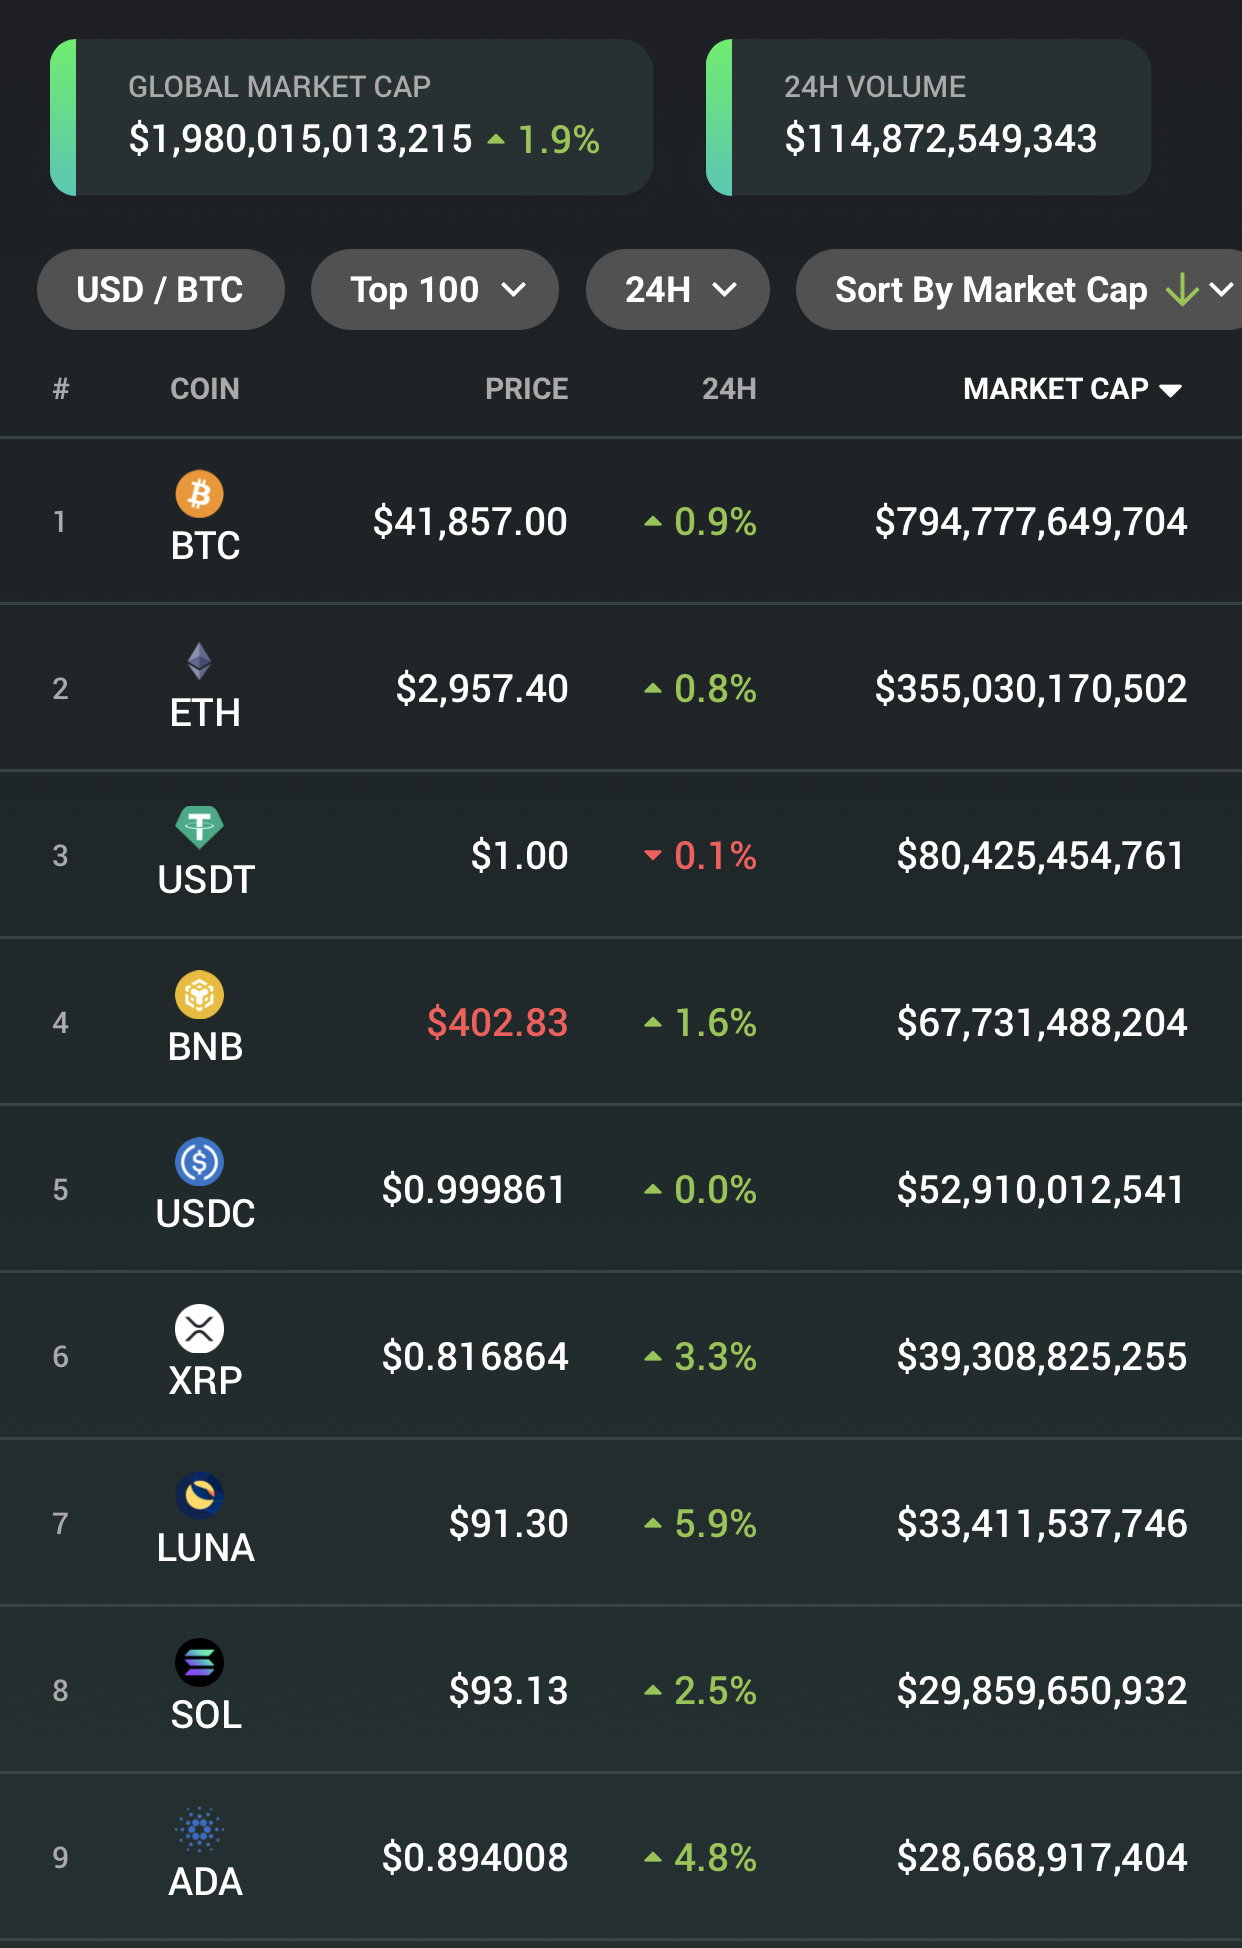Screen dimensions: 1242x1948
Task: Toggle sort direction green arrow
Action: (x=1182, y=290)
